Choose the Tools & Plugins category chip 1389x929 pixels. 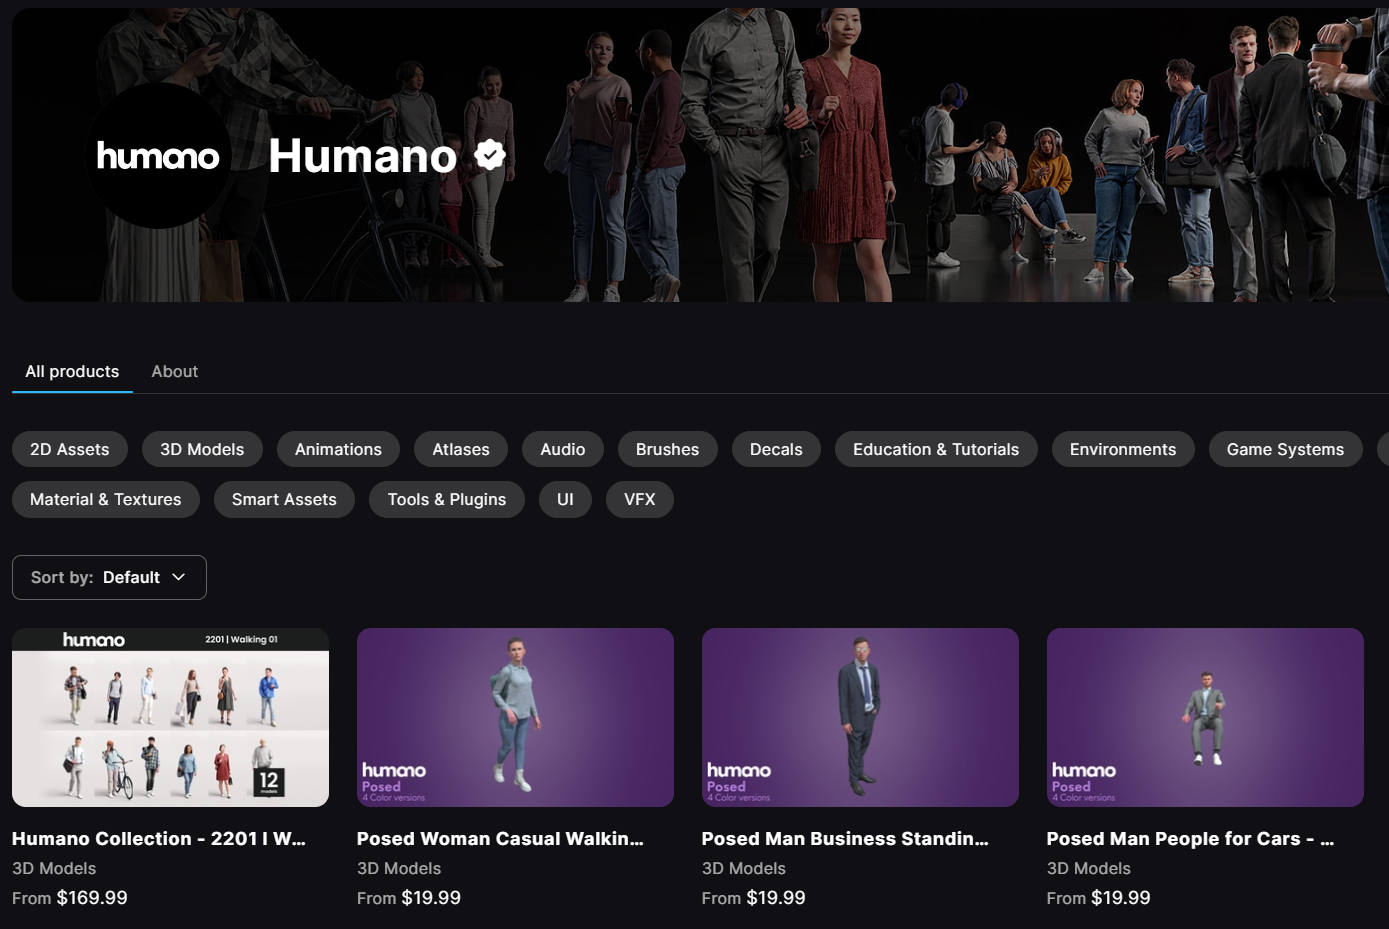pos(447,499)
